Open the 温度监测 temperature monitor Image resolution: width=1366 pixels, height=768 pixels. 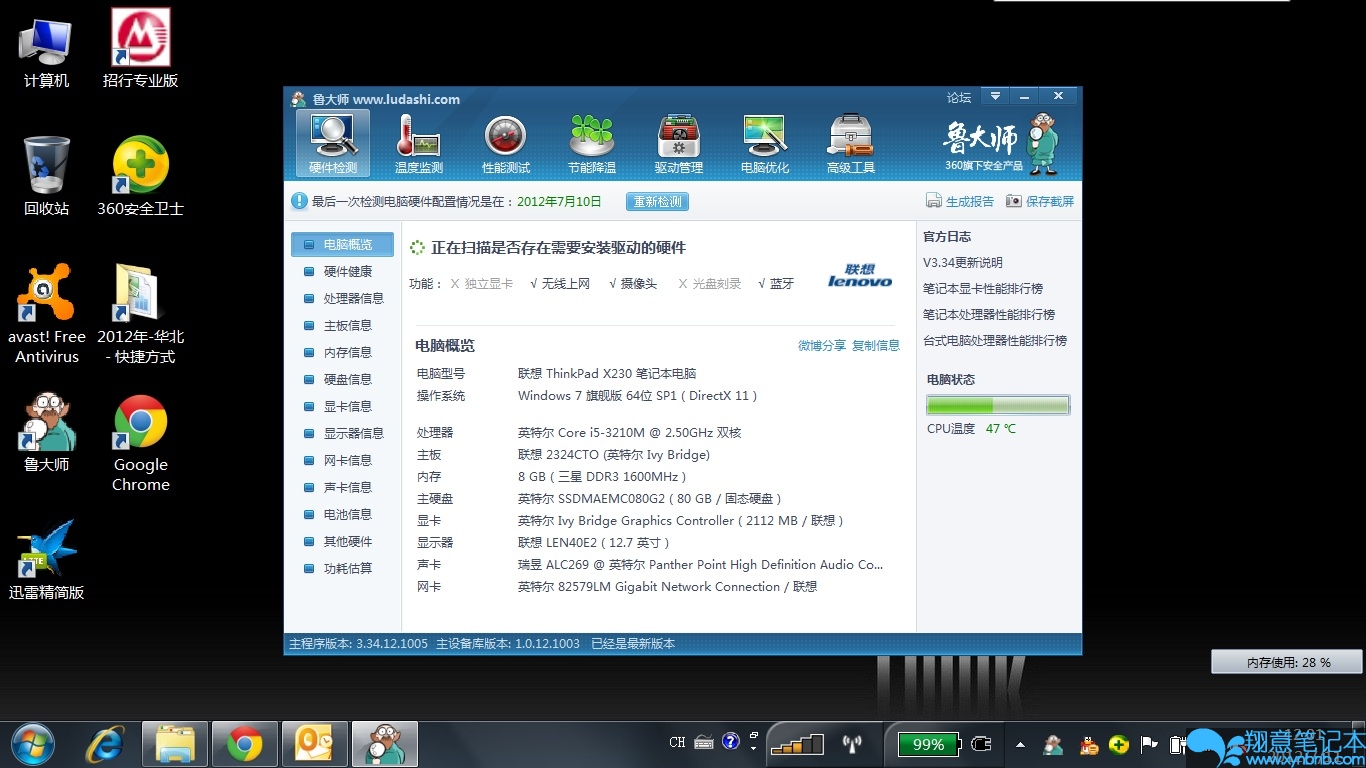point(418,143)
